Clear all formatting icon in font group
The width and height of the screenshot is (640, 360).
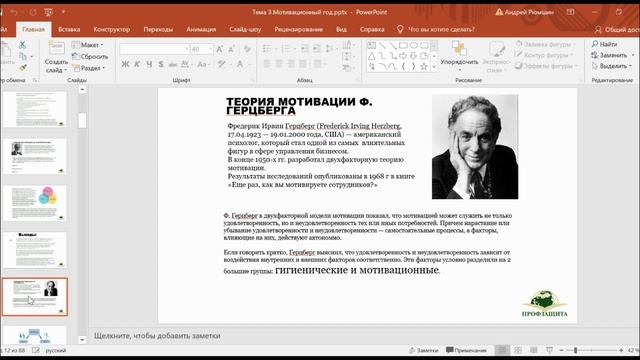pos(247,49)
